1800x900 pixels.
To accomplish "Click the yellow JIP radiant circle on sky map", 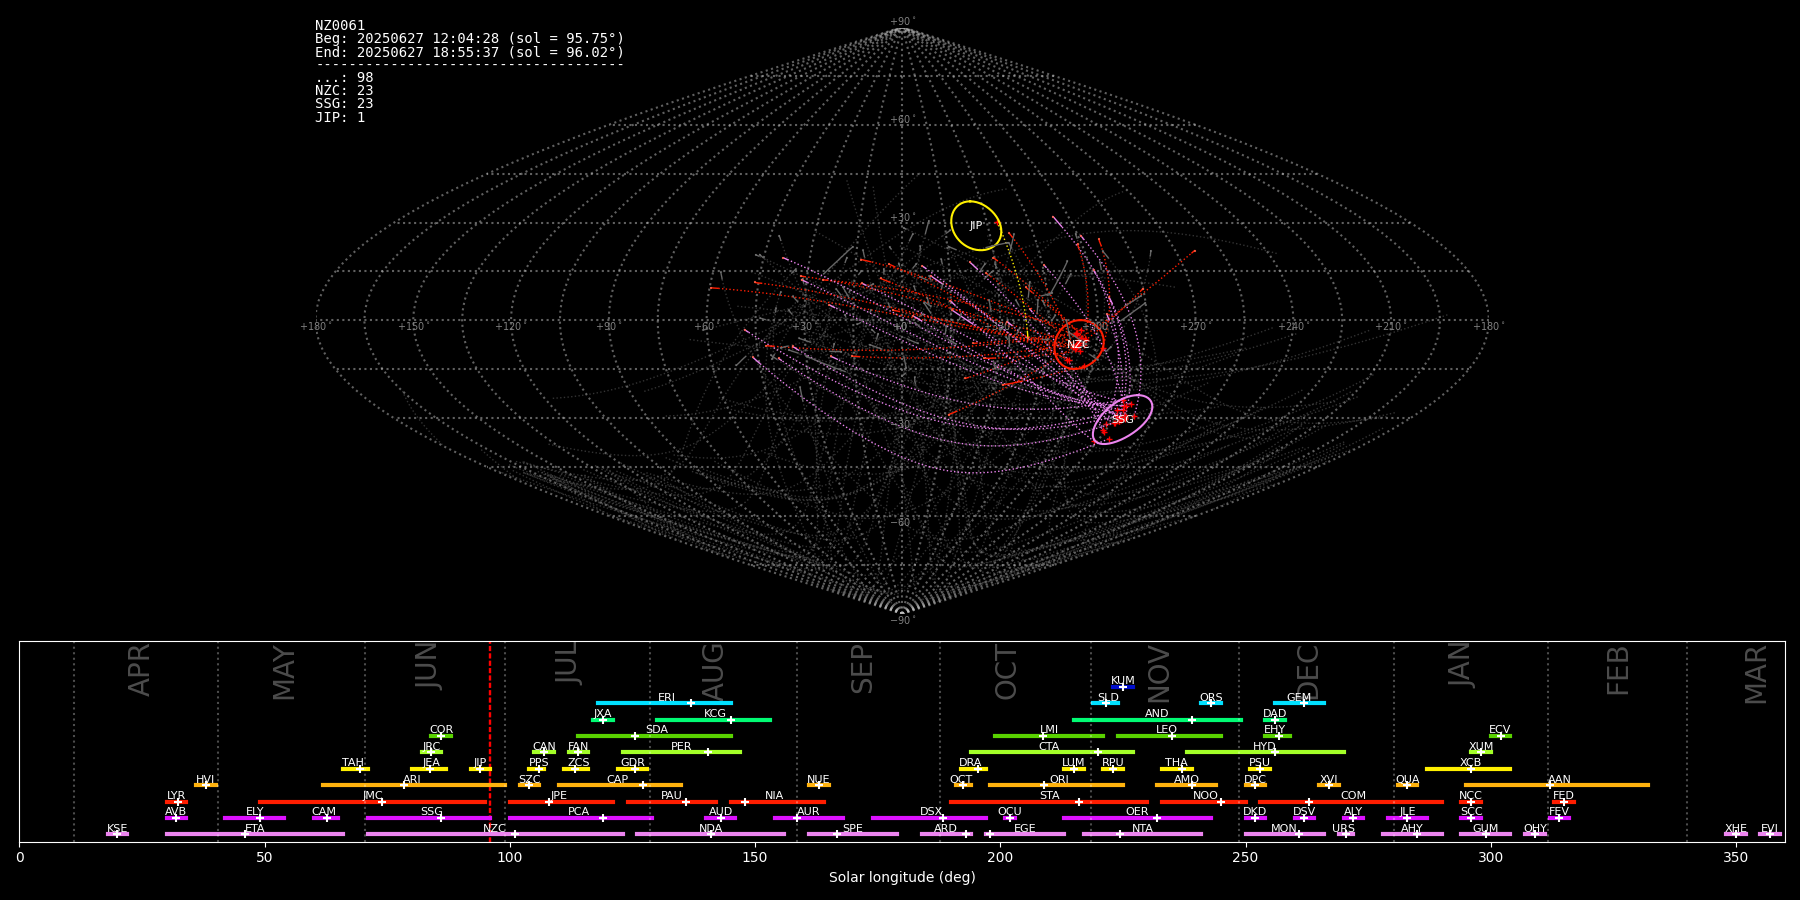I will coord(976,225).
